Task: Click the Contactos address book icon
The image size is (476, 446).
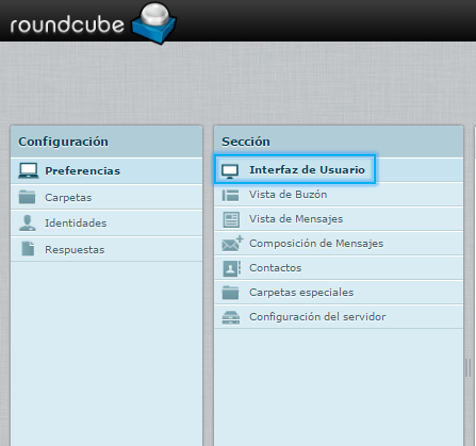Action: (232, 269)
